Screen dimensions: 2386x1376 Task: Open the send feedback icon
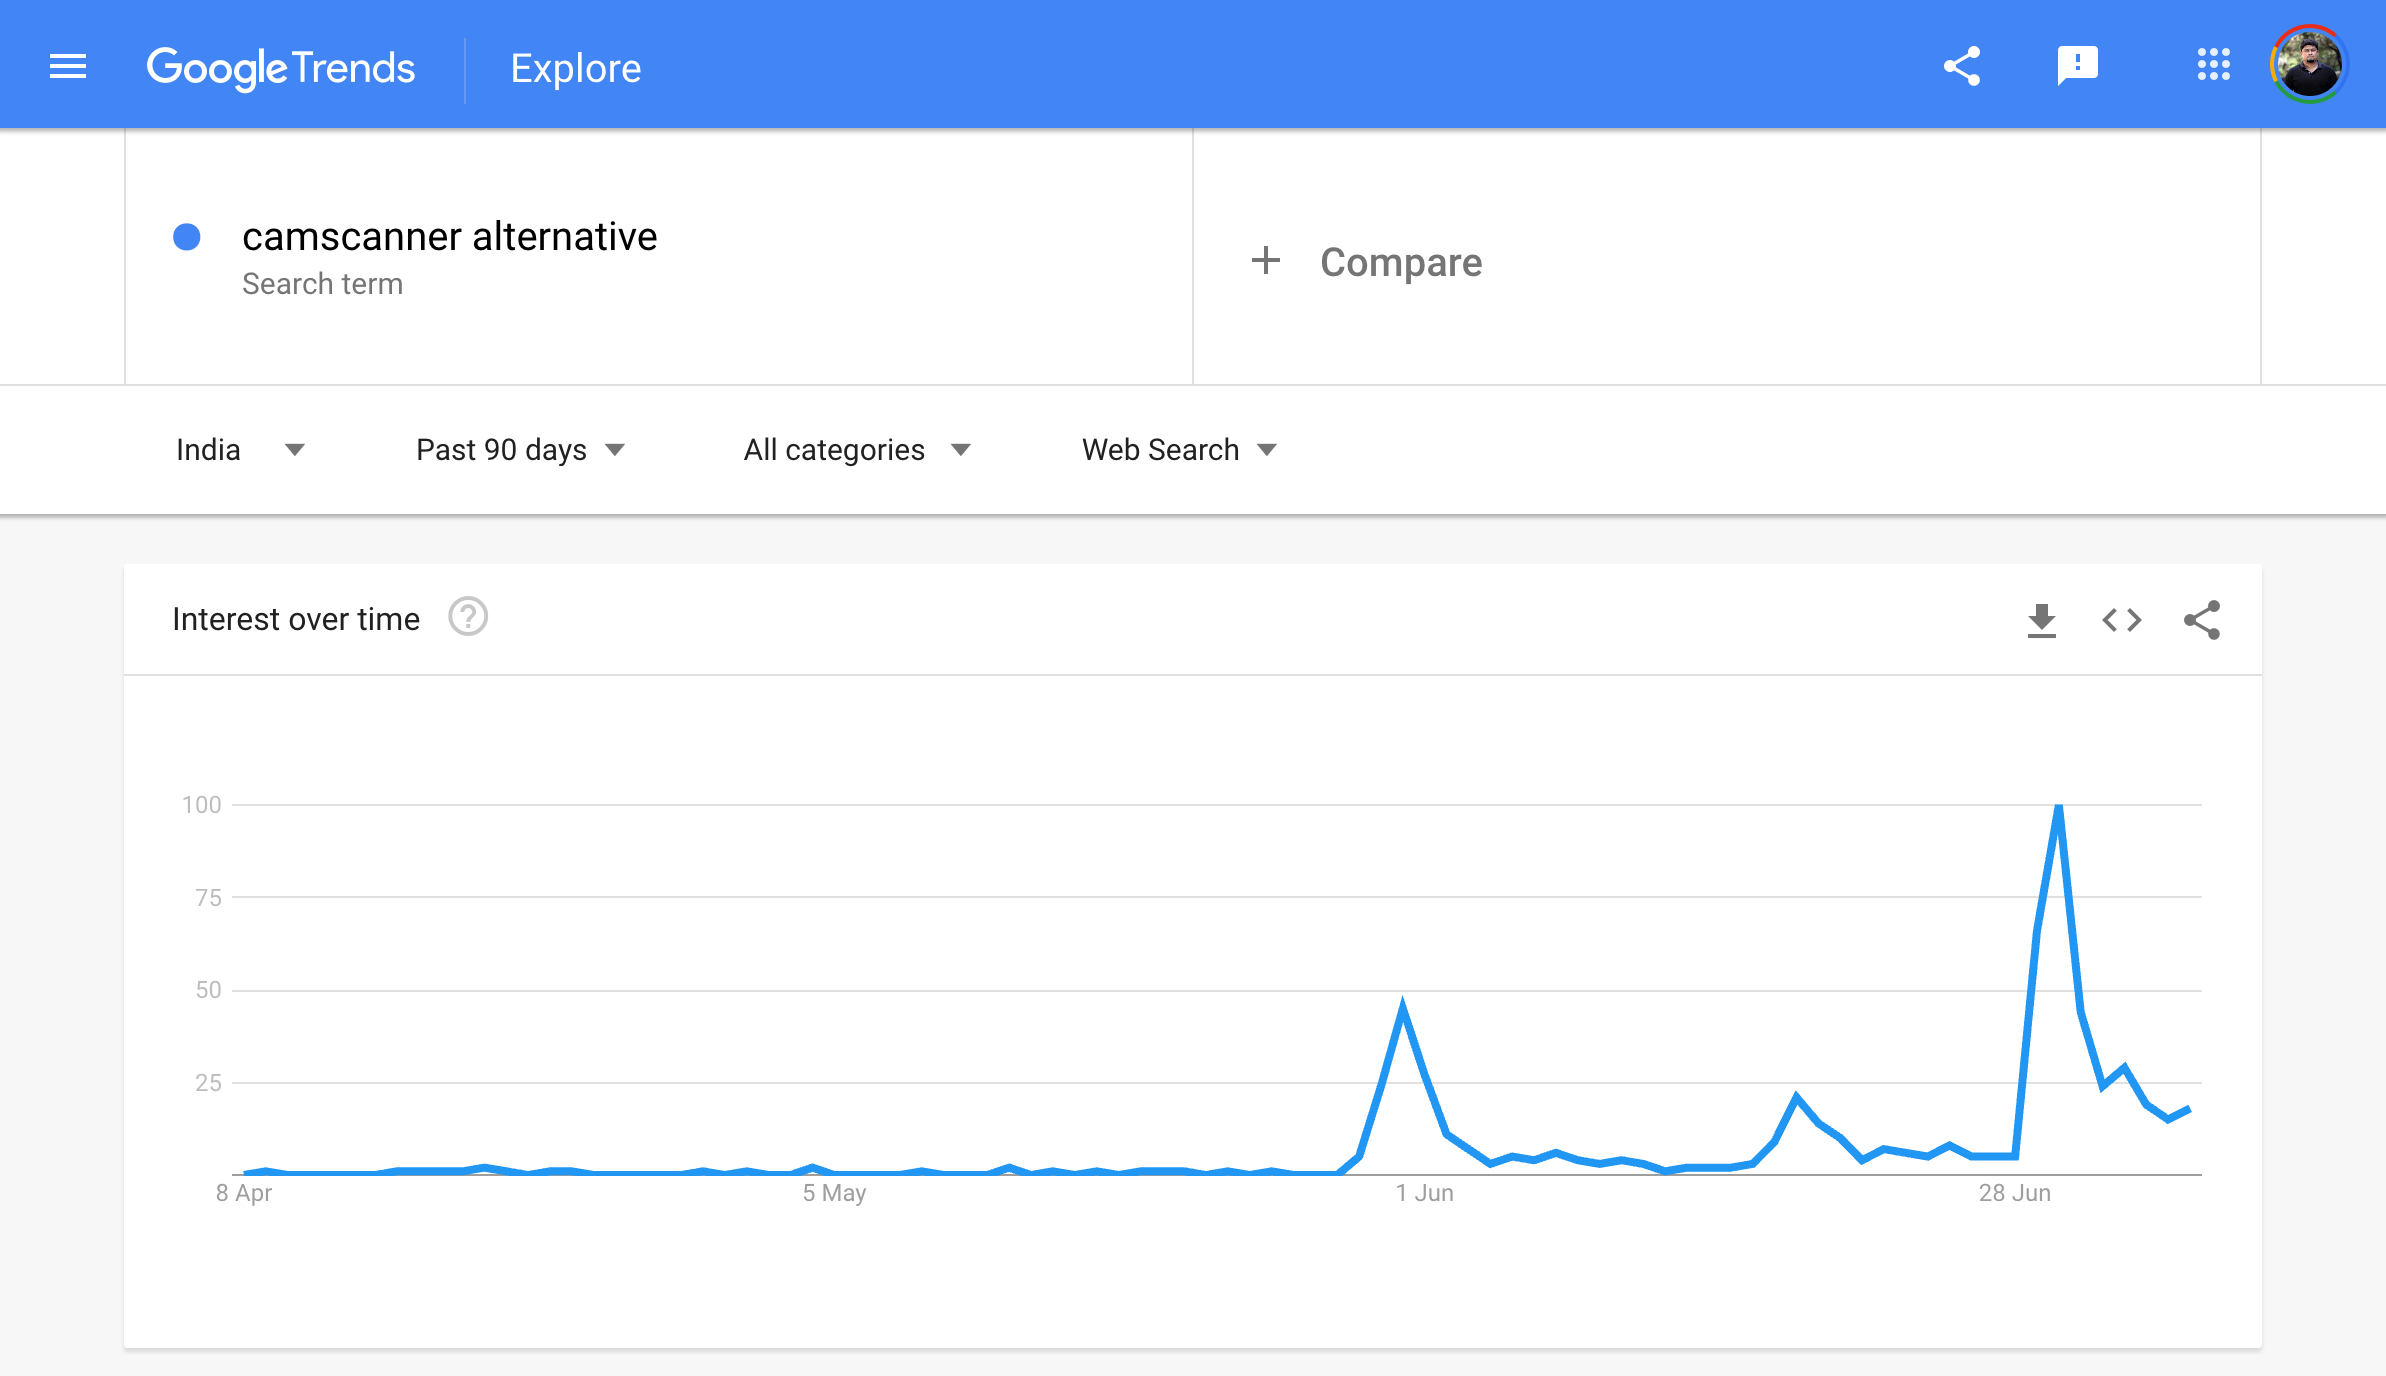click(2077, 67)
